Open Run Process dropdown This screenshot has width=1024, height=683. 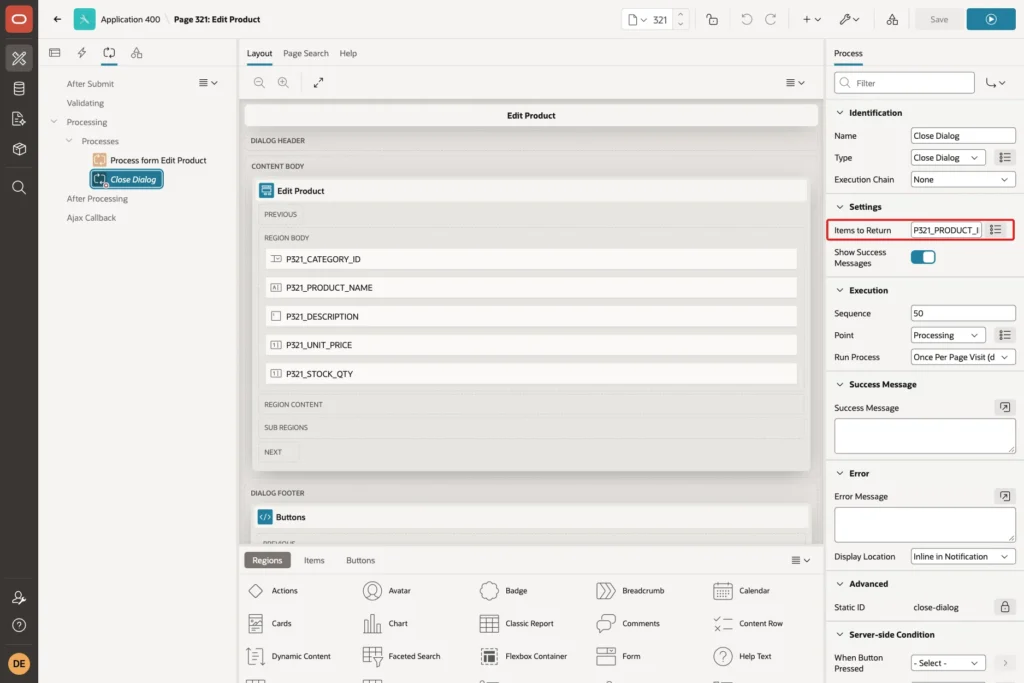pyautogui.click(x=963, y=357)
